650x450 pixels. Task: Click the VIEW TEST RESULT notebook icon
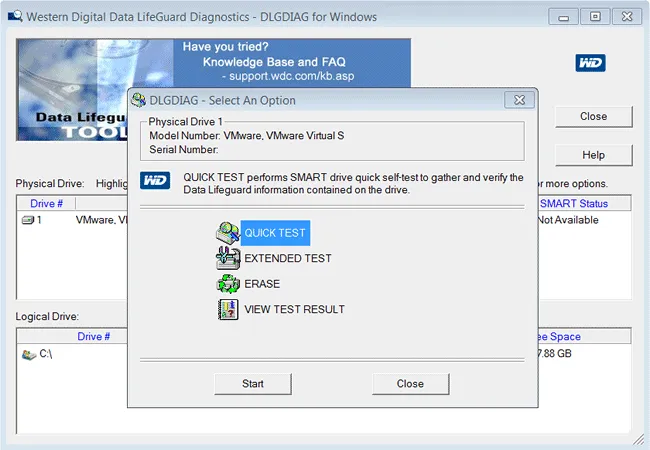point(228,310)
